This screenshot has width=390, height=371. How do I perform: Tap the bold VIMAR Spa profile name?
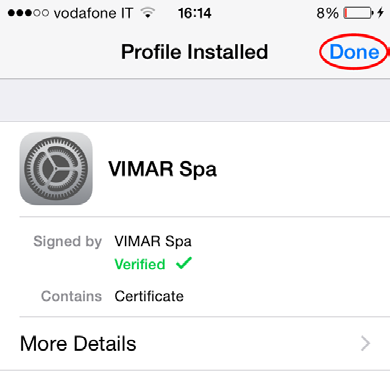(x=163, y=169)
